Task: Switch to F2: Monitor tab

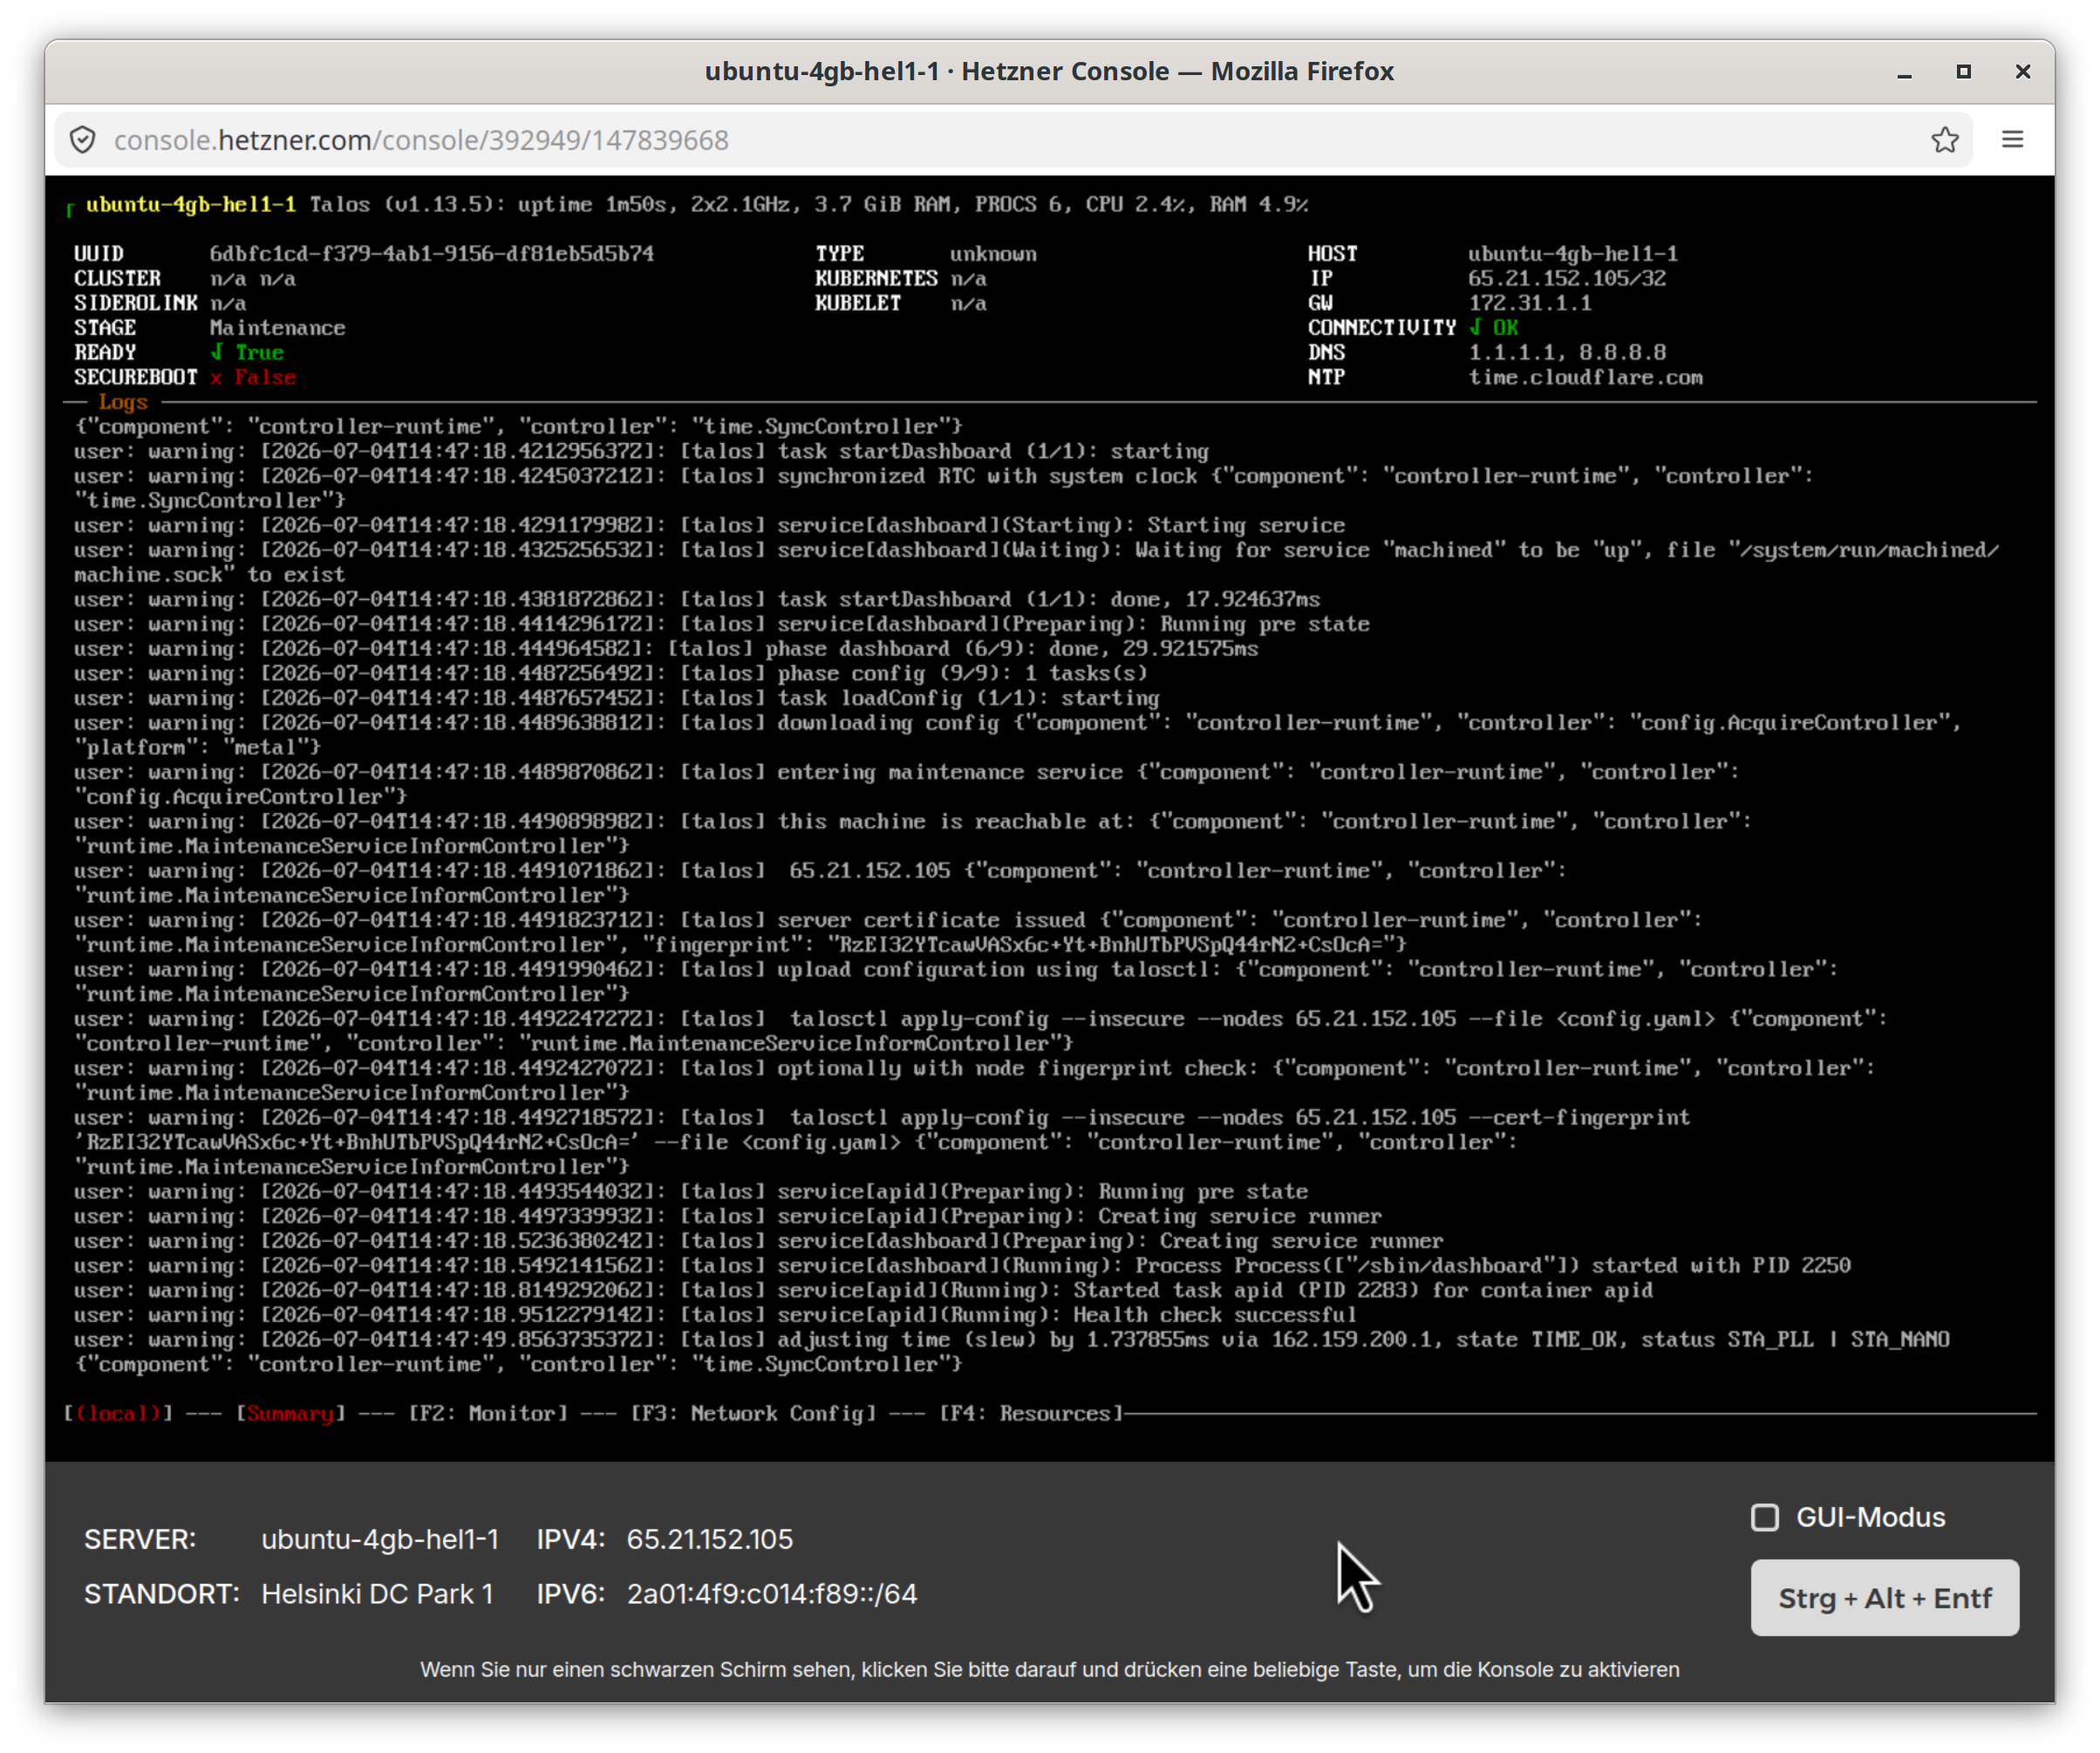Action: tap(488, 1413)
